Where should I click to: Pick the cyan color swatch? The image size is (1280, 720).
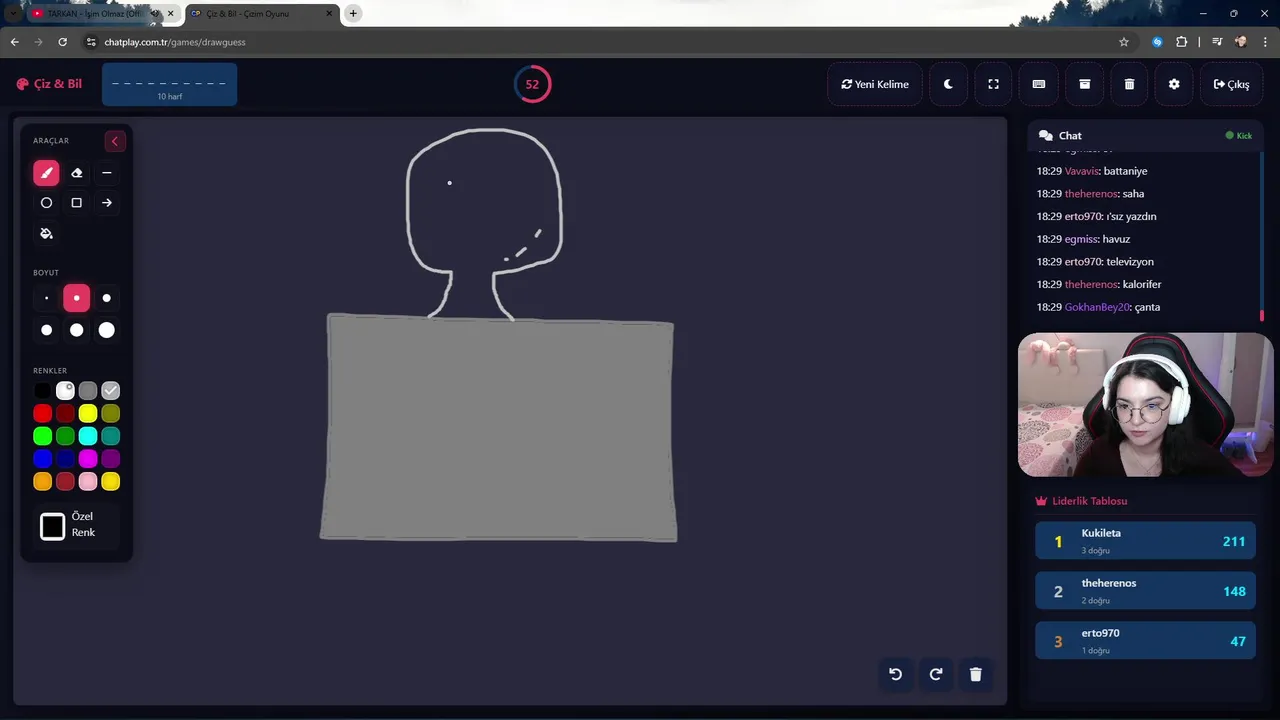[88, 436]
